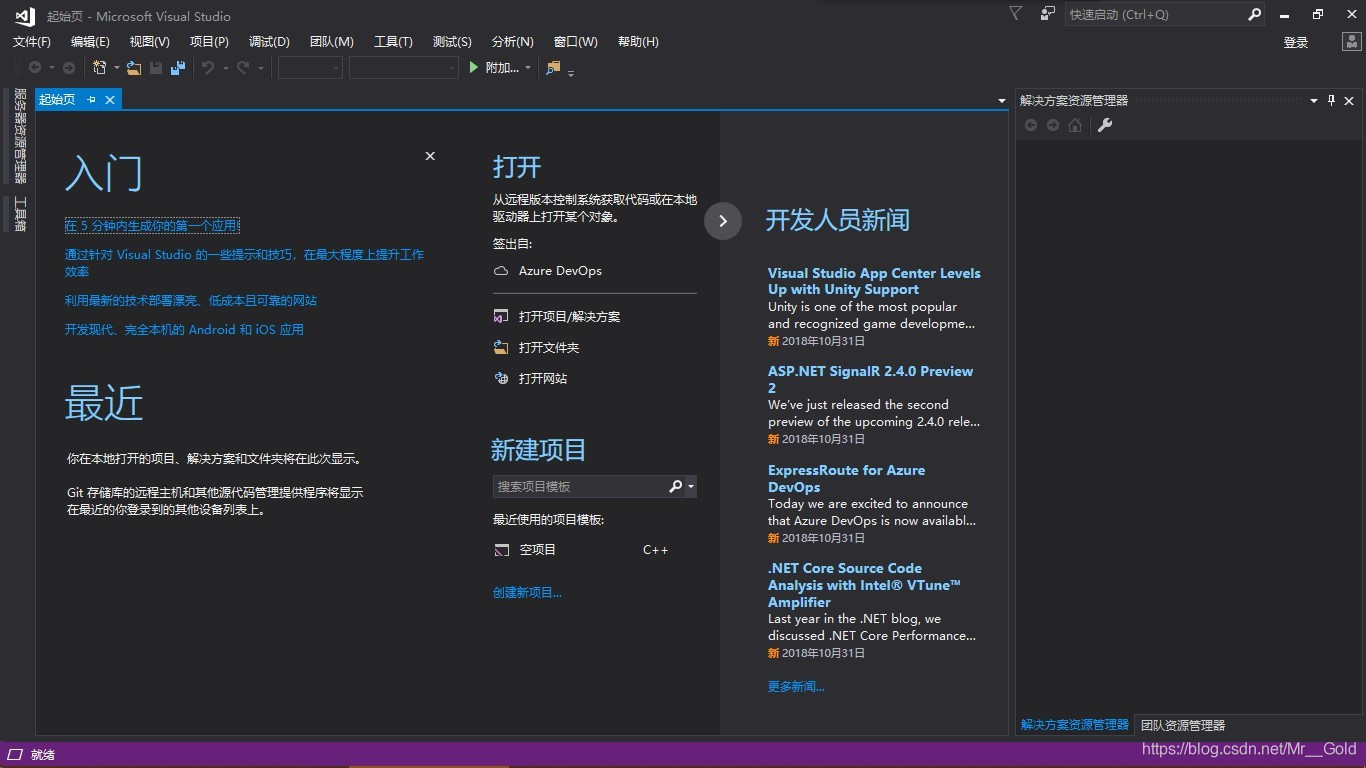
Task: Click the Save toolbar icon
Action: pyautogui.click(x=156, y=68)
